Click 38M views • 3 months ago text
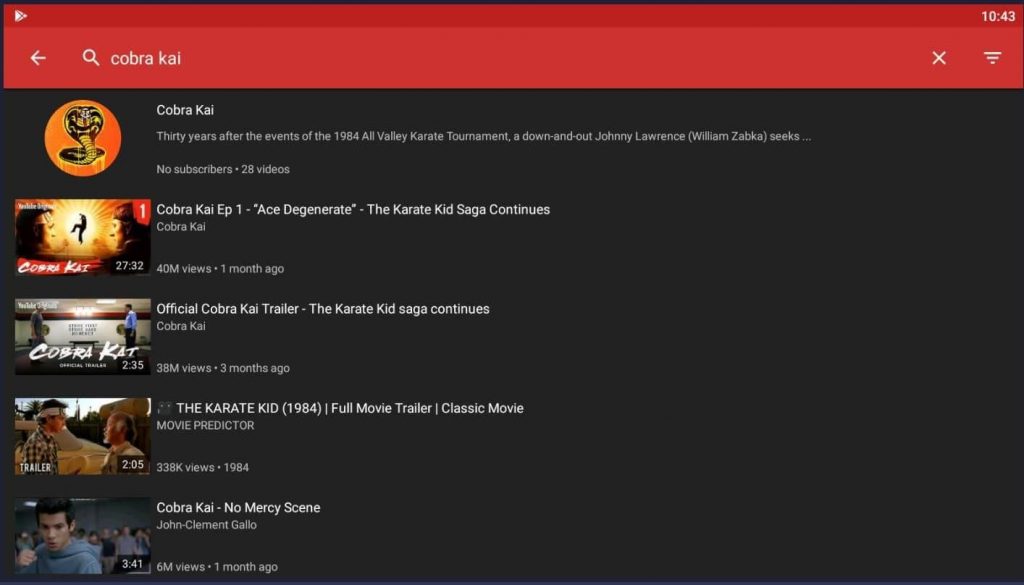This screenshot has height=585, width=1024. [x=223, y=368]
